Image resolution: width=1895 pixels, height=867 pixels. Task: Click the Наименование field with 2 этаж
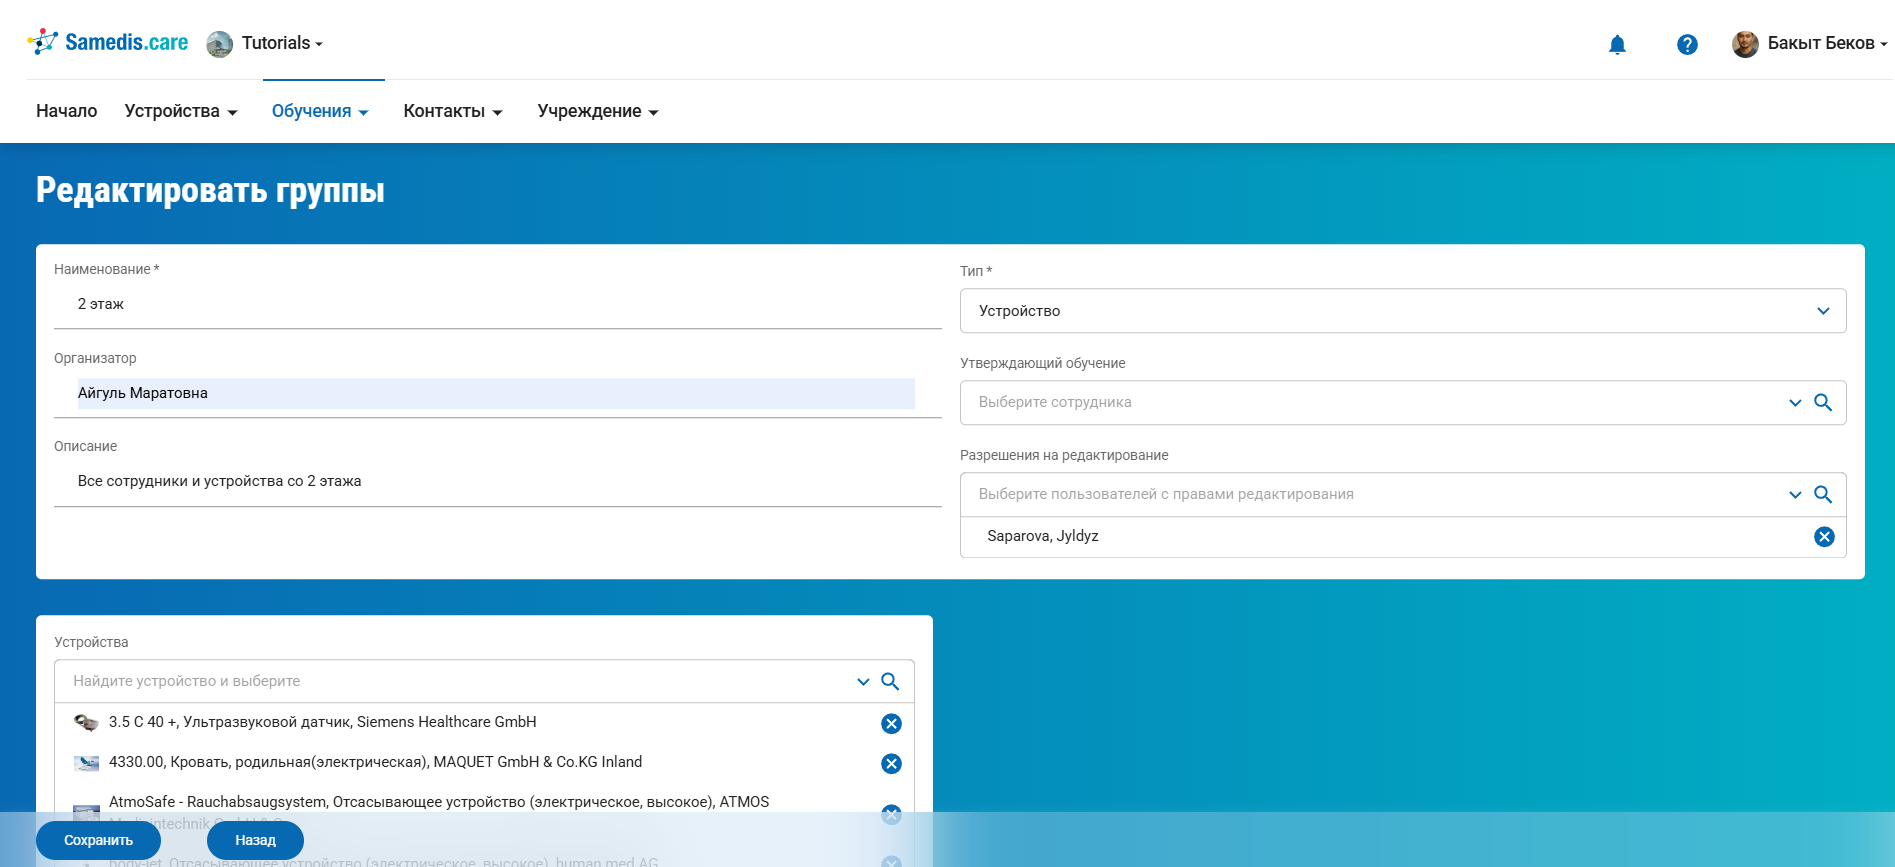(497, 304)
